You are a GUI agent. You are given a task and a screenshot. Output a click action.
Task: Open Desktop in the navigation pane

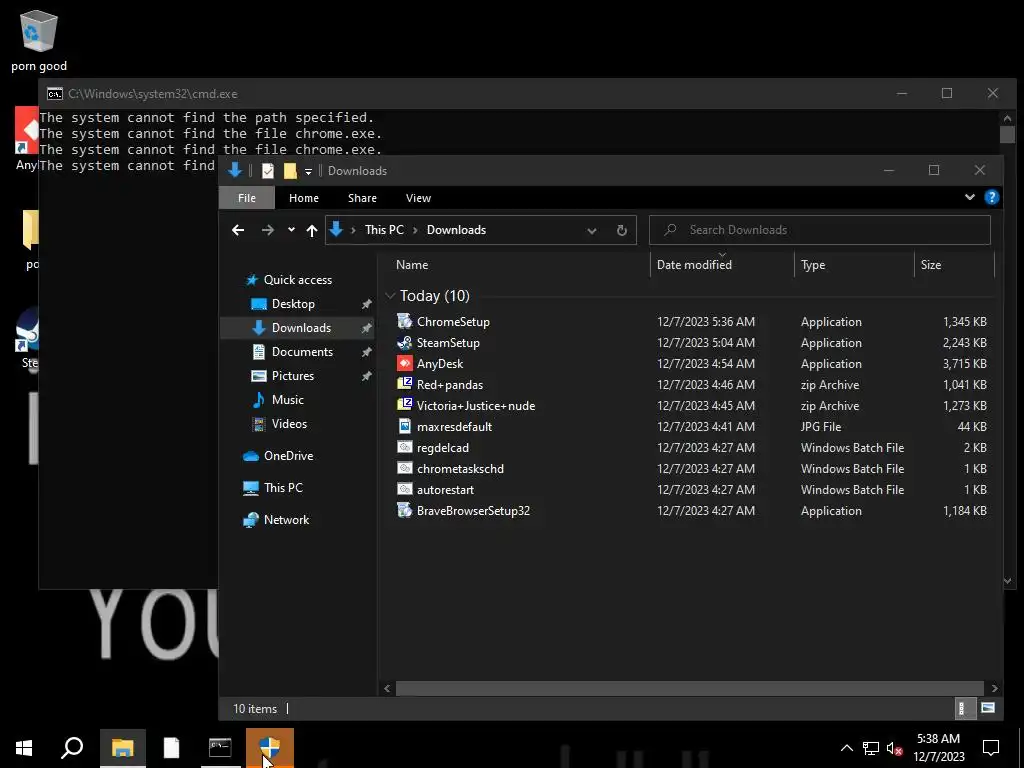[x=293, y=304]
